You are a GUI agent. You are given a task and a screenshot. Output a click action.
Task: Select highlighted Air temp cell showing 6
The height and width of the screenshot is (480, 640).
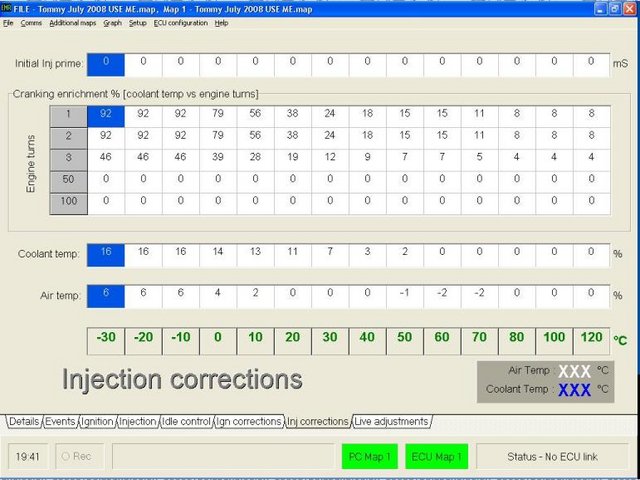106,293
